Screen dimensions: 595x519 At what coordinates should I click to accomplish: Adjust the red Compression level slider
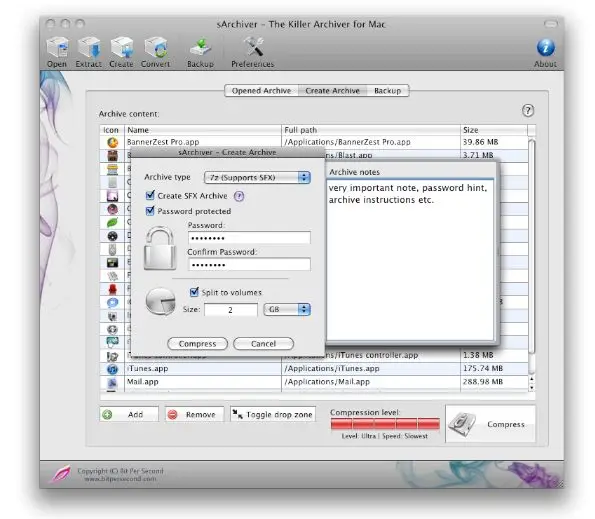385,423
